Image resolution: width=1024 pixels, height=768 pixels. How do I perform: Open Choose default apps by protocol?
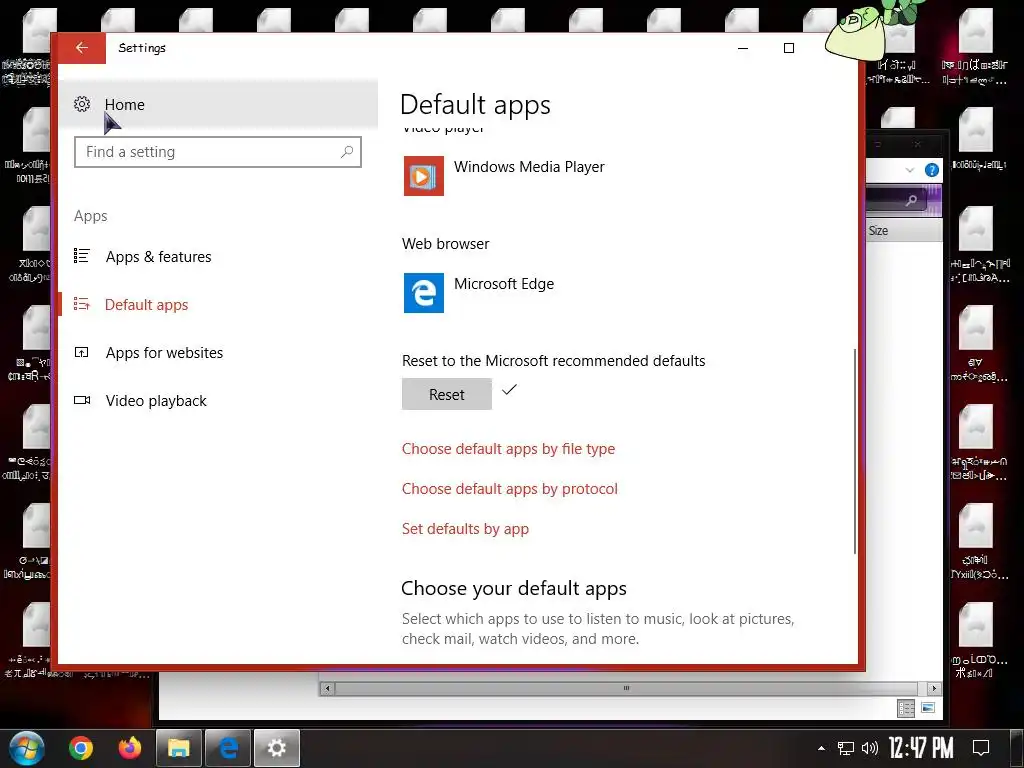(509, 489)
